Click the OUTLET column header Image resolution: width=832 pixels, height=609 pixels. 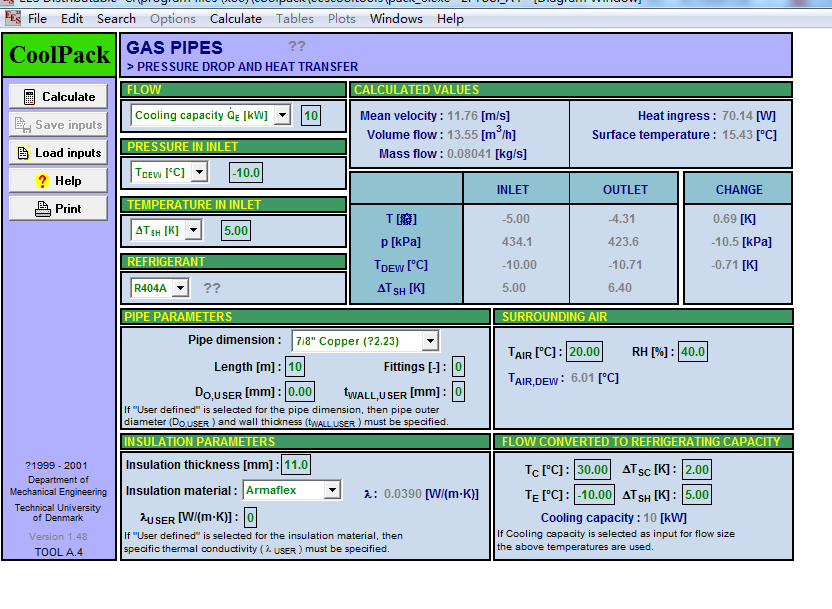(625, 189)
